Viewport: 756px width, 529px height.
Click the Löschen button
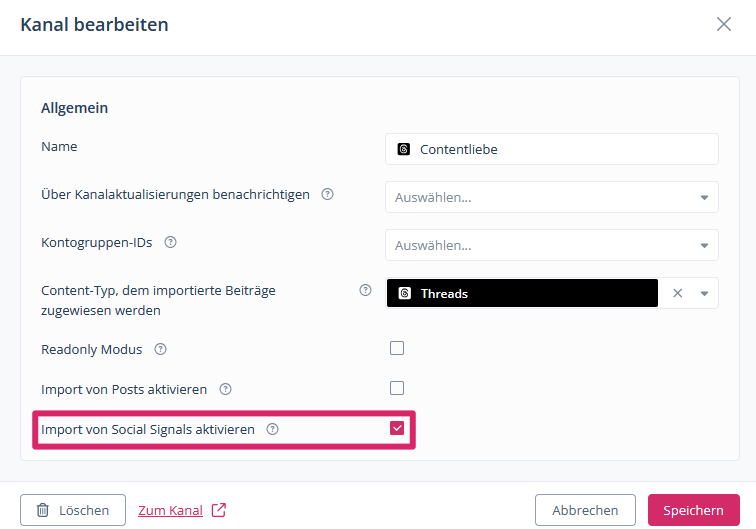[x=73, y=510]
